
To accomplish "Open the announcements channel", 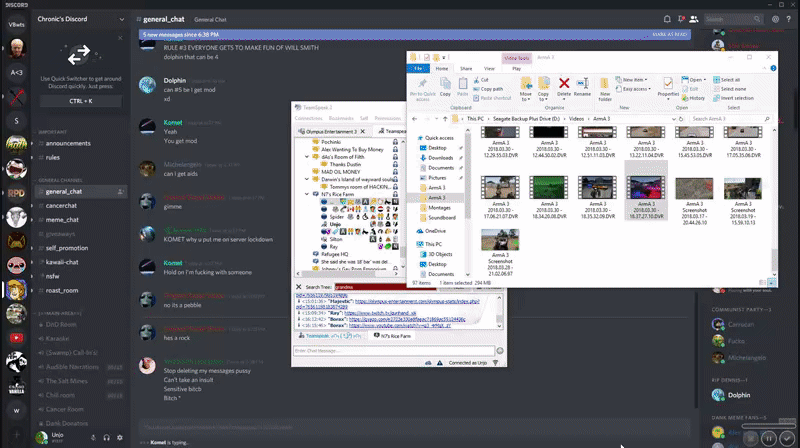I will click(x=68, y=143).
